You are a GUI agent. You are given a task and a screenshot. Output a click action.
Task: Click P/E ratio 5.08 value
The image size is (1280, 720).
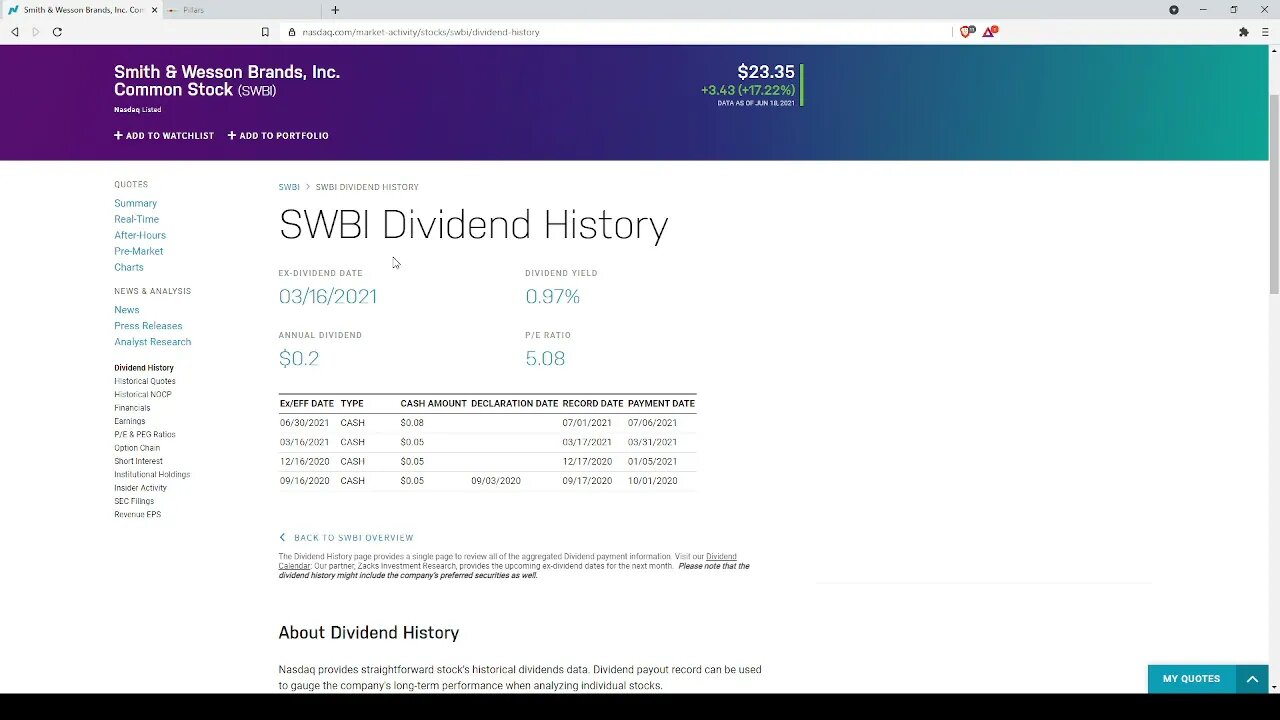[545, 359]
